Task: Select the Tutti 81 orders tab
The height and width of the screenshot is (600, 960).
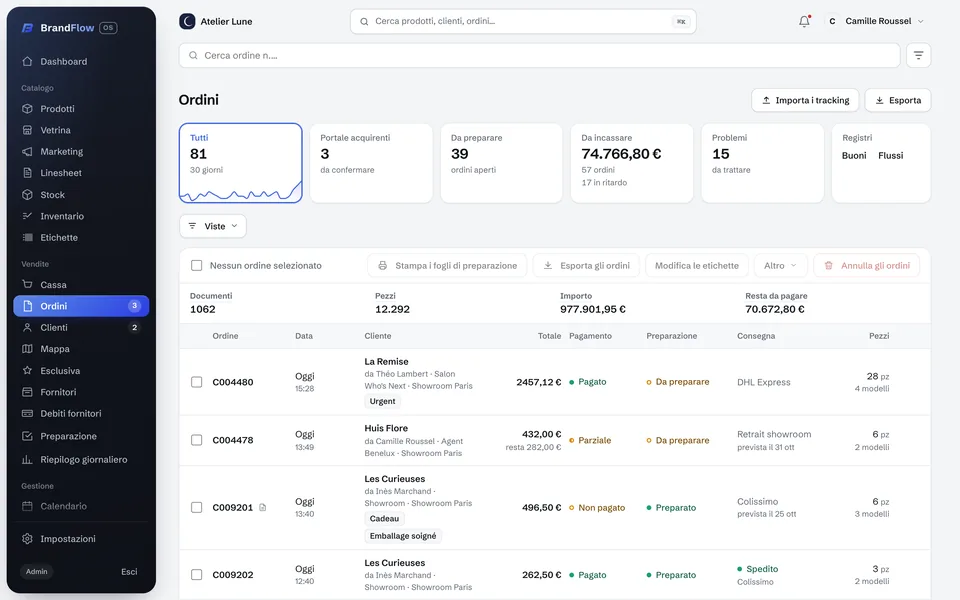Action: pos(241,163)
